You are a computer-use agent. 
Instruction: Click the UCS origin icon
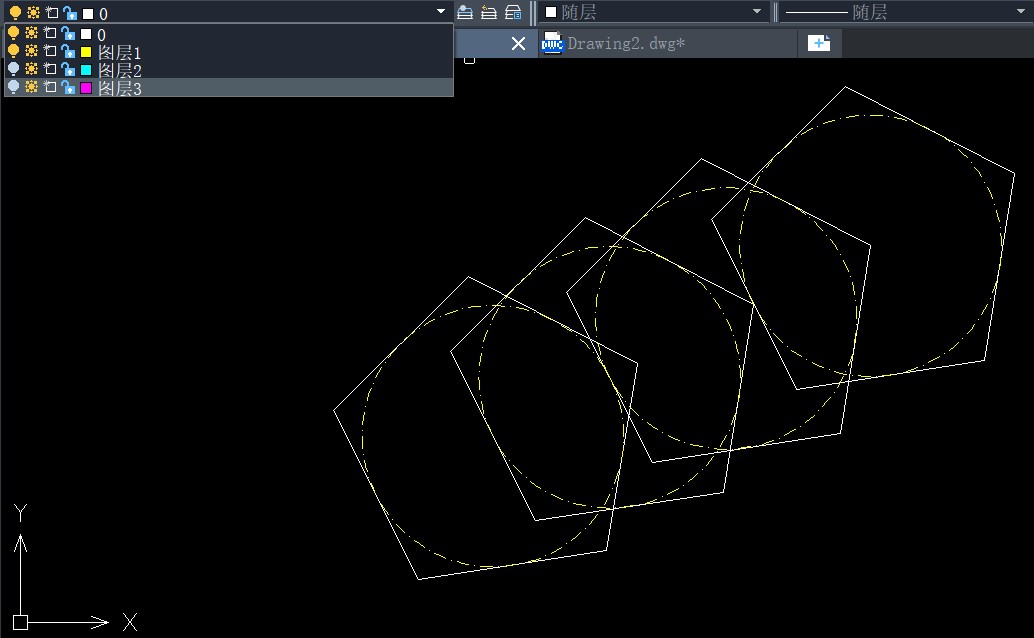(x=20, y=622)
